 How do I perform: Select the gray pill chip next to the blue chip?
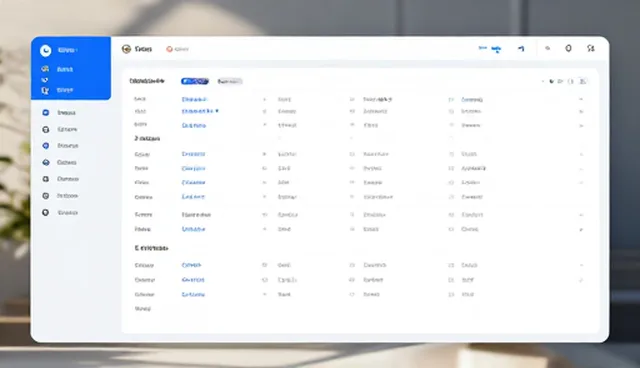pos(230,81)
